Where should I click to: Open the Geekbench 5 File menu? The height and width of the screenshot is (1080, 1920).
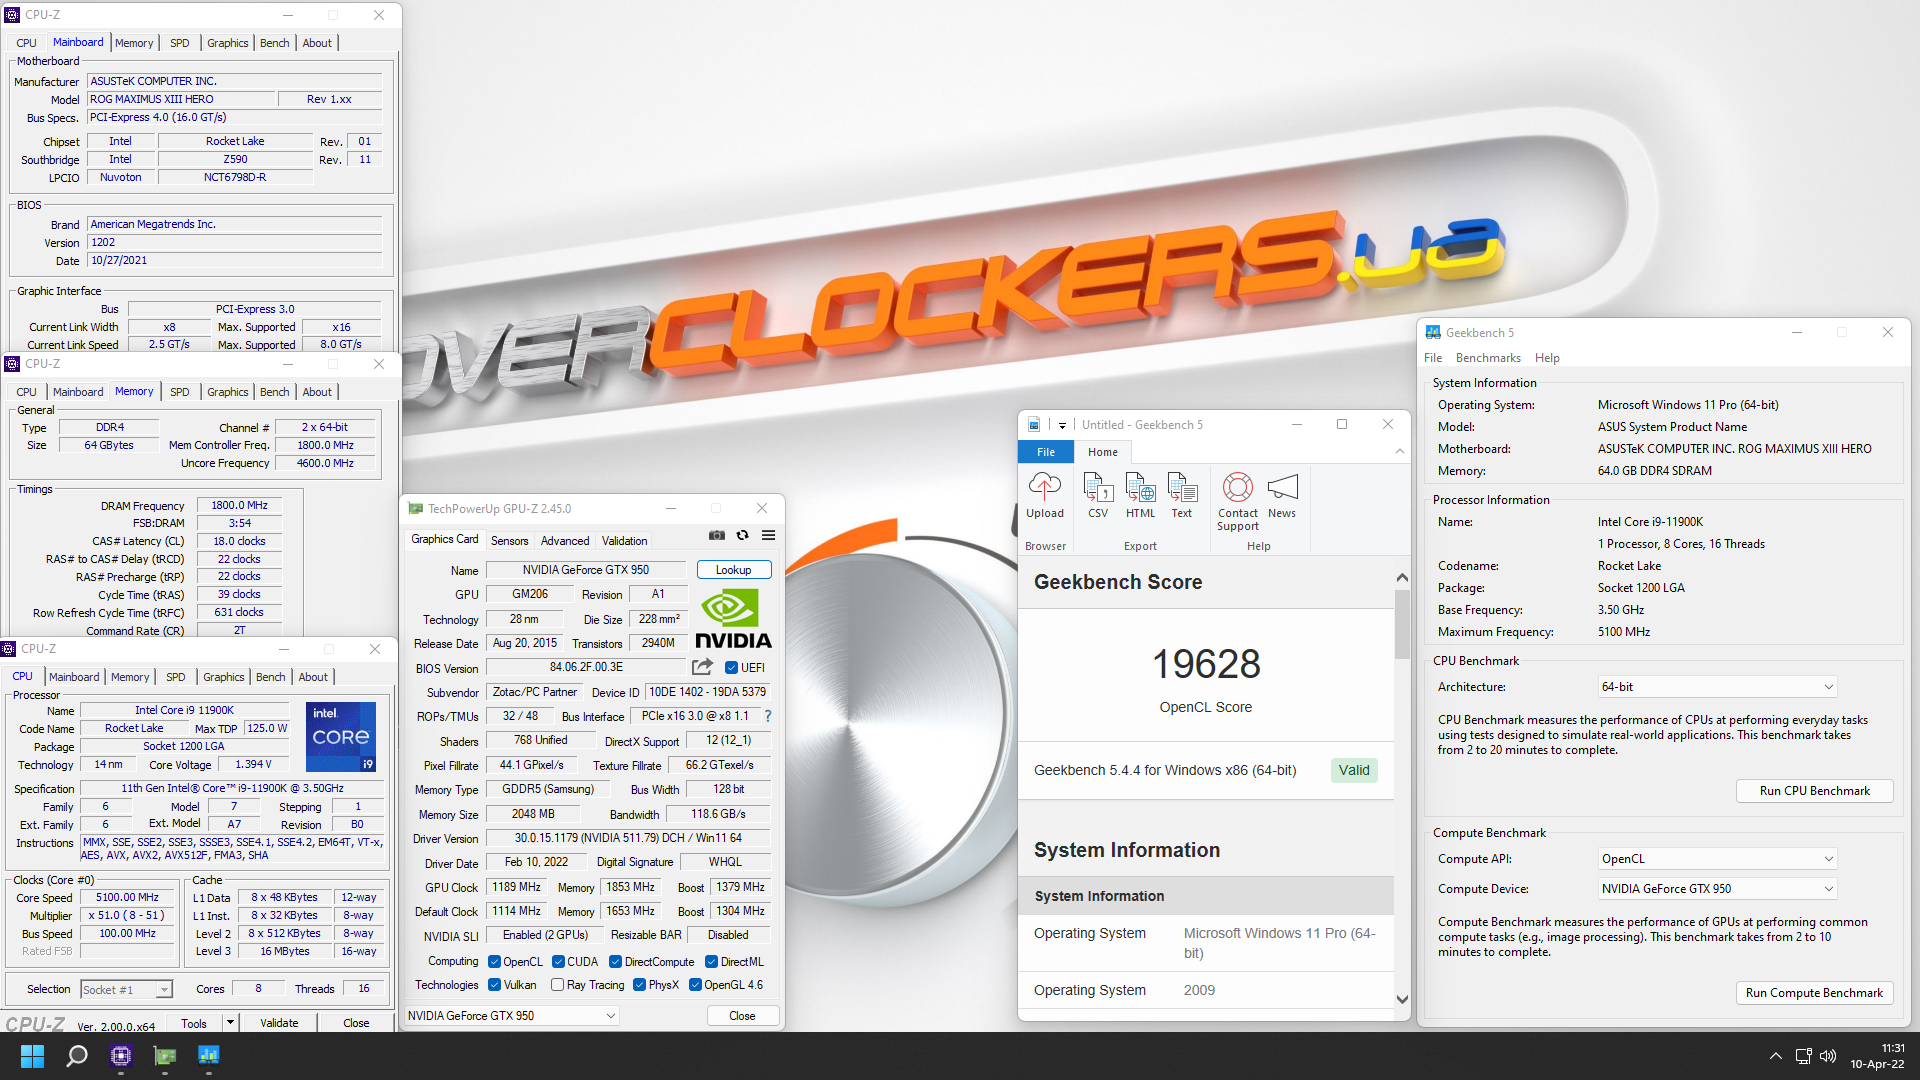[1433, 358]
